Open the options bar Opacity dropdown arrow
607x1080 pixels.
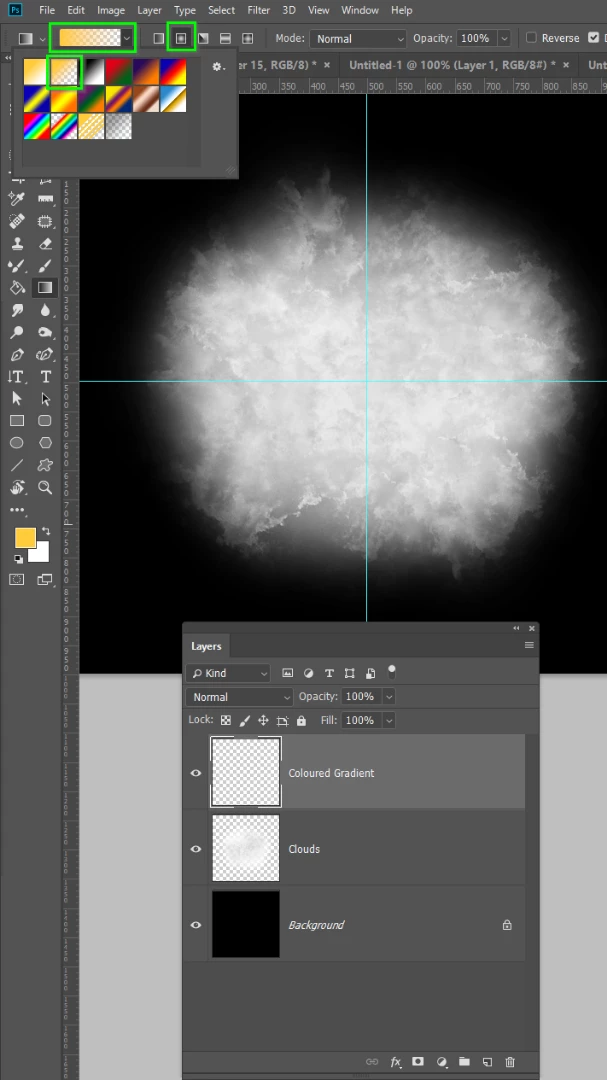click(505, 39)
